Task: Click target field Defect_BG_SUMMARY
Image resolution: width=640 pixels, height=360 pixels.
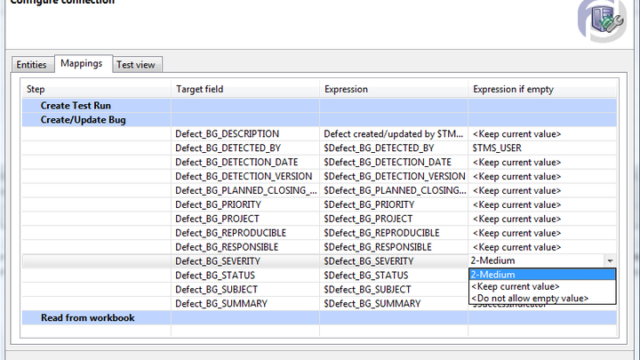Action: [222, 304]
